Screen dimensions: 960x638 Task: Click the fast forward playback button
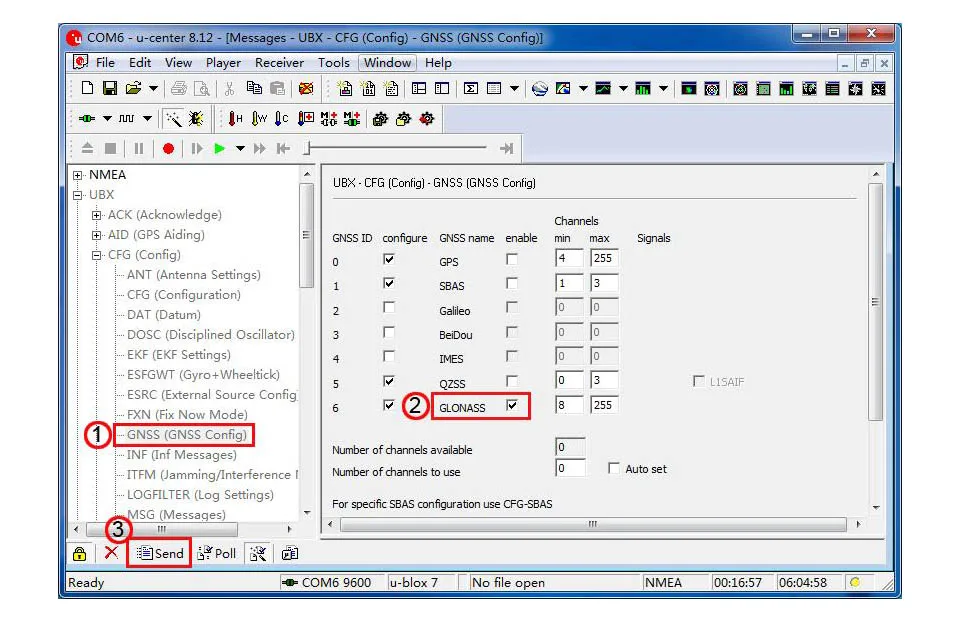260,148
